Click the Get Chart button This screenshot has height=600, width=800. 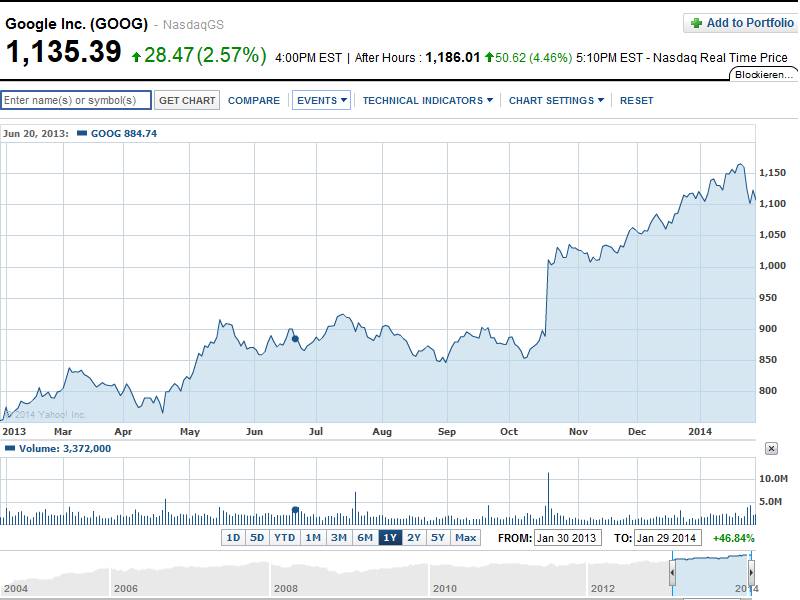click(x=187, y=101)
